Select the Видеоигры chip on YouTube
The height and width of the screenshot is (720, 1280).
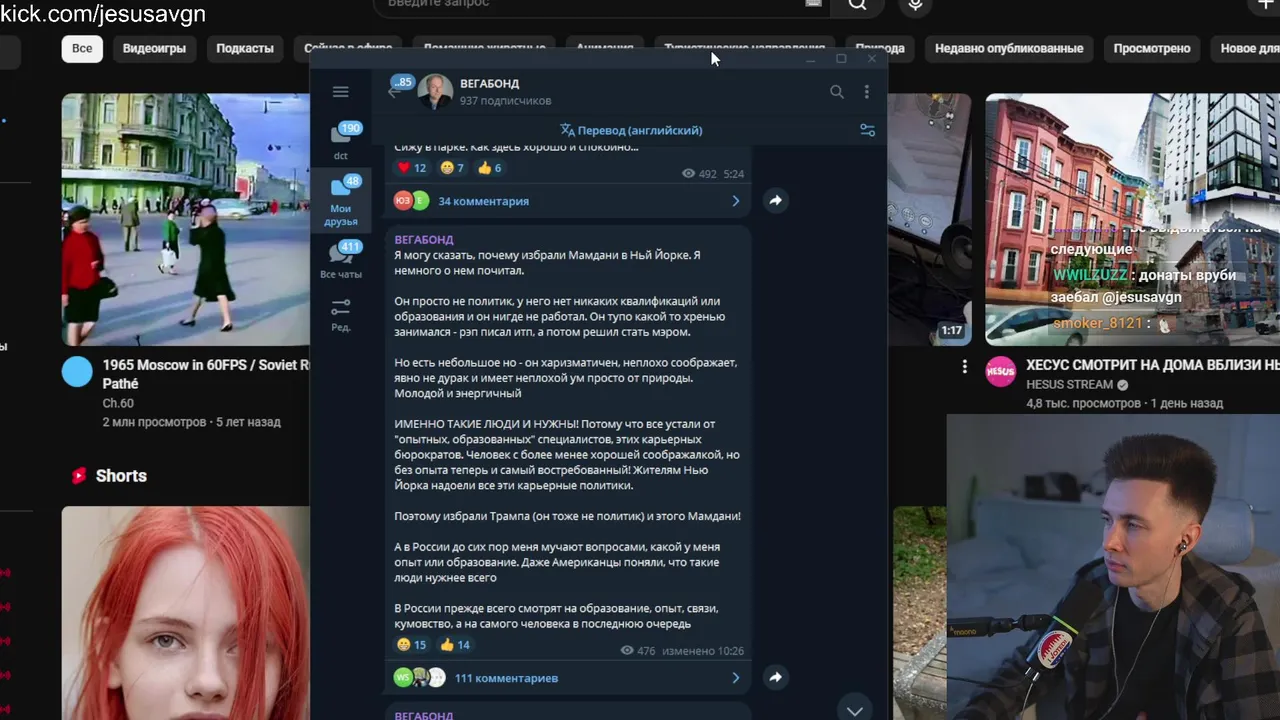click(x=155, y=48)
